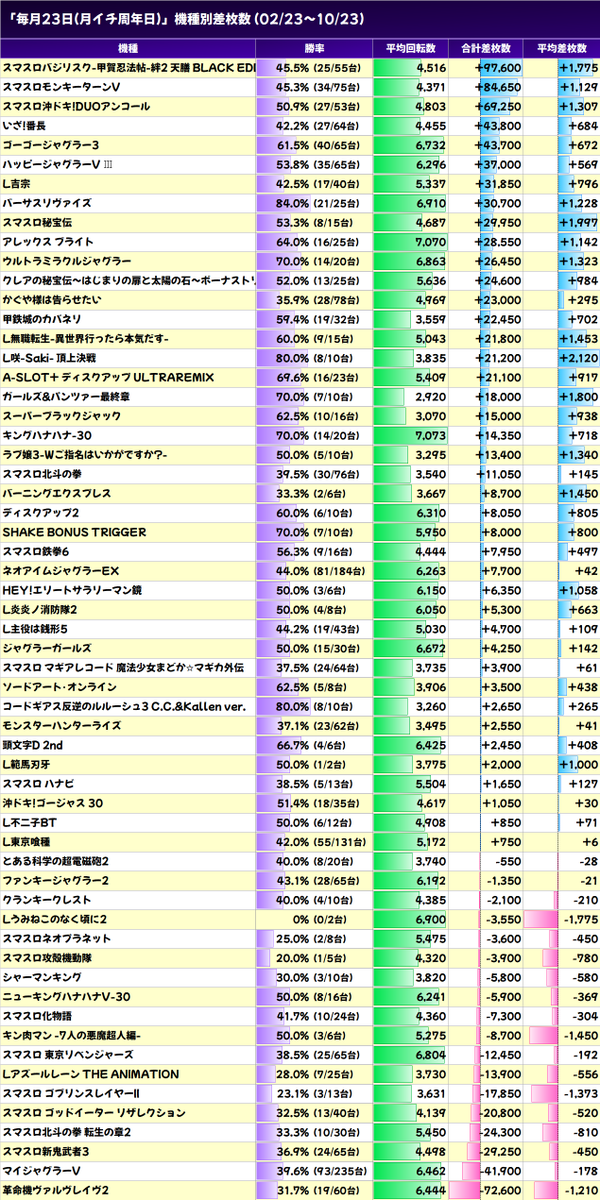This screenshot has height=1200, width=600.
Task: Select the バーサスリヴァイズ machine name
Action: click(49, 203)
